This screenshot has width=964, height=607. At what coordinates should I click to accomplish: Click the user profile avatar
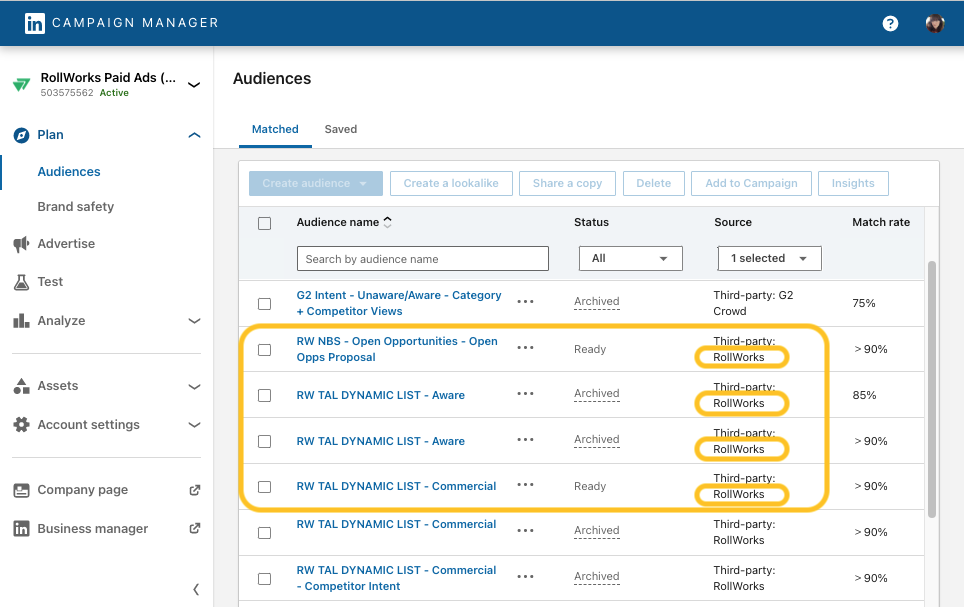(x=935, y=23)
